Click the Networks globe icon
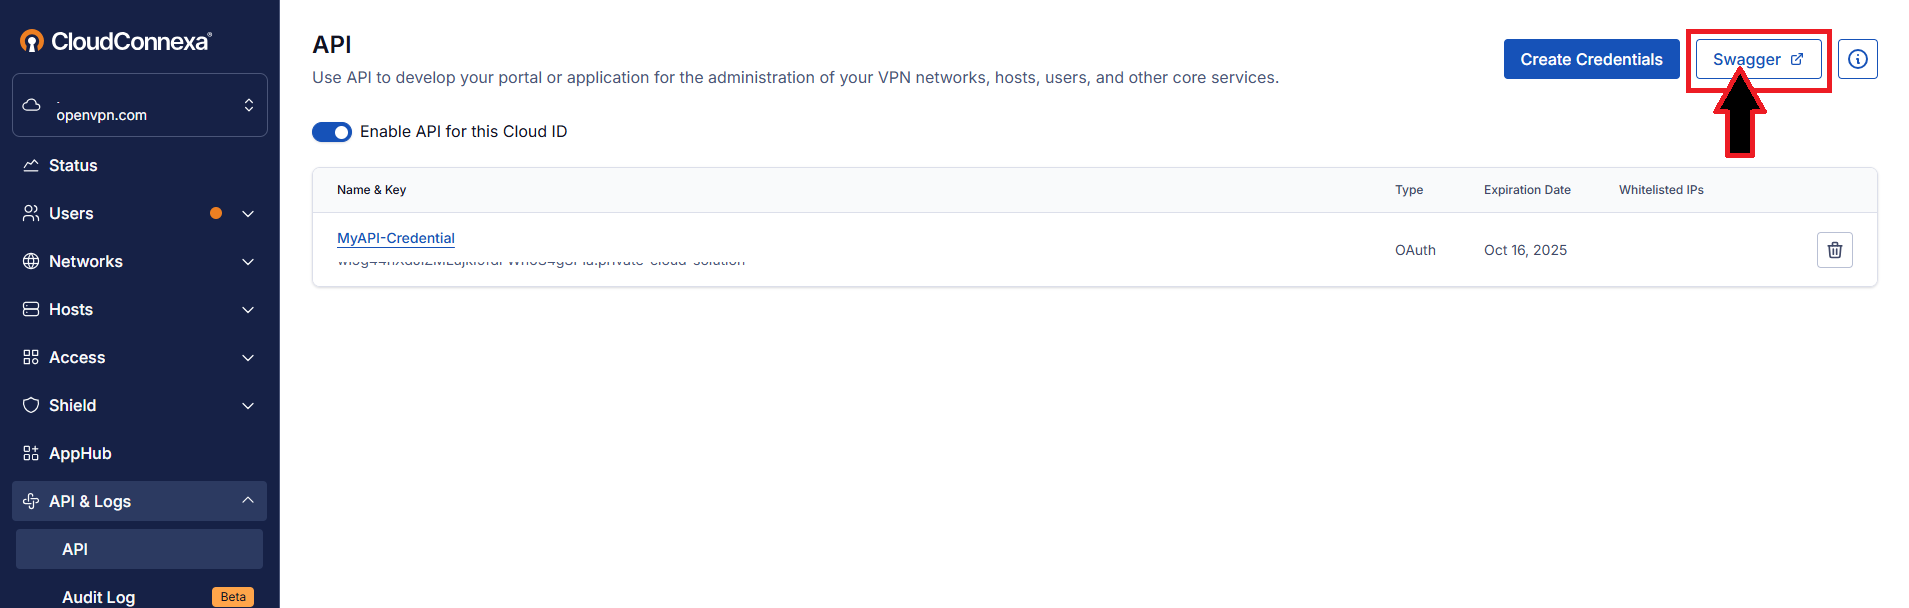Screen dimensions: 1909x608 pyautogui.click(x=31, y=261)
